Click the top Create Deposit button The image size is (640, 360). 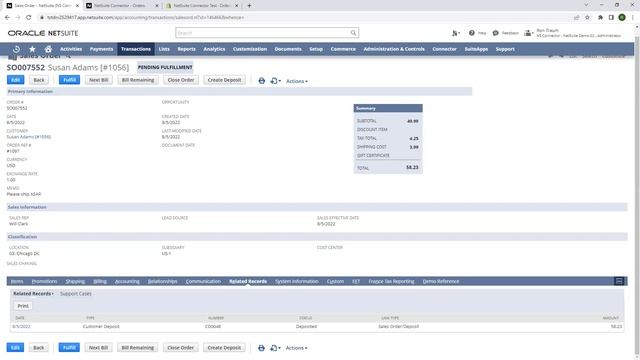(x=224, y=80)
